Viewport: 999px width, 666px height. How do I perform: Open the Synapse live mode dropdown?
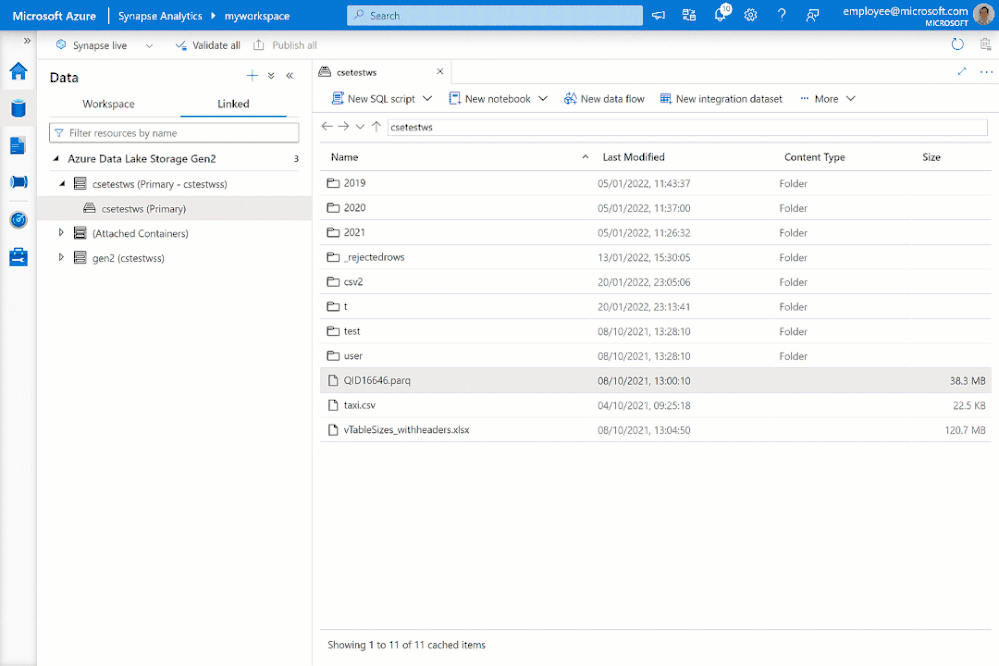pyautogui.click(x=149, y=45)
